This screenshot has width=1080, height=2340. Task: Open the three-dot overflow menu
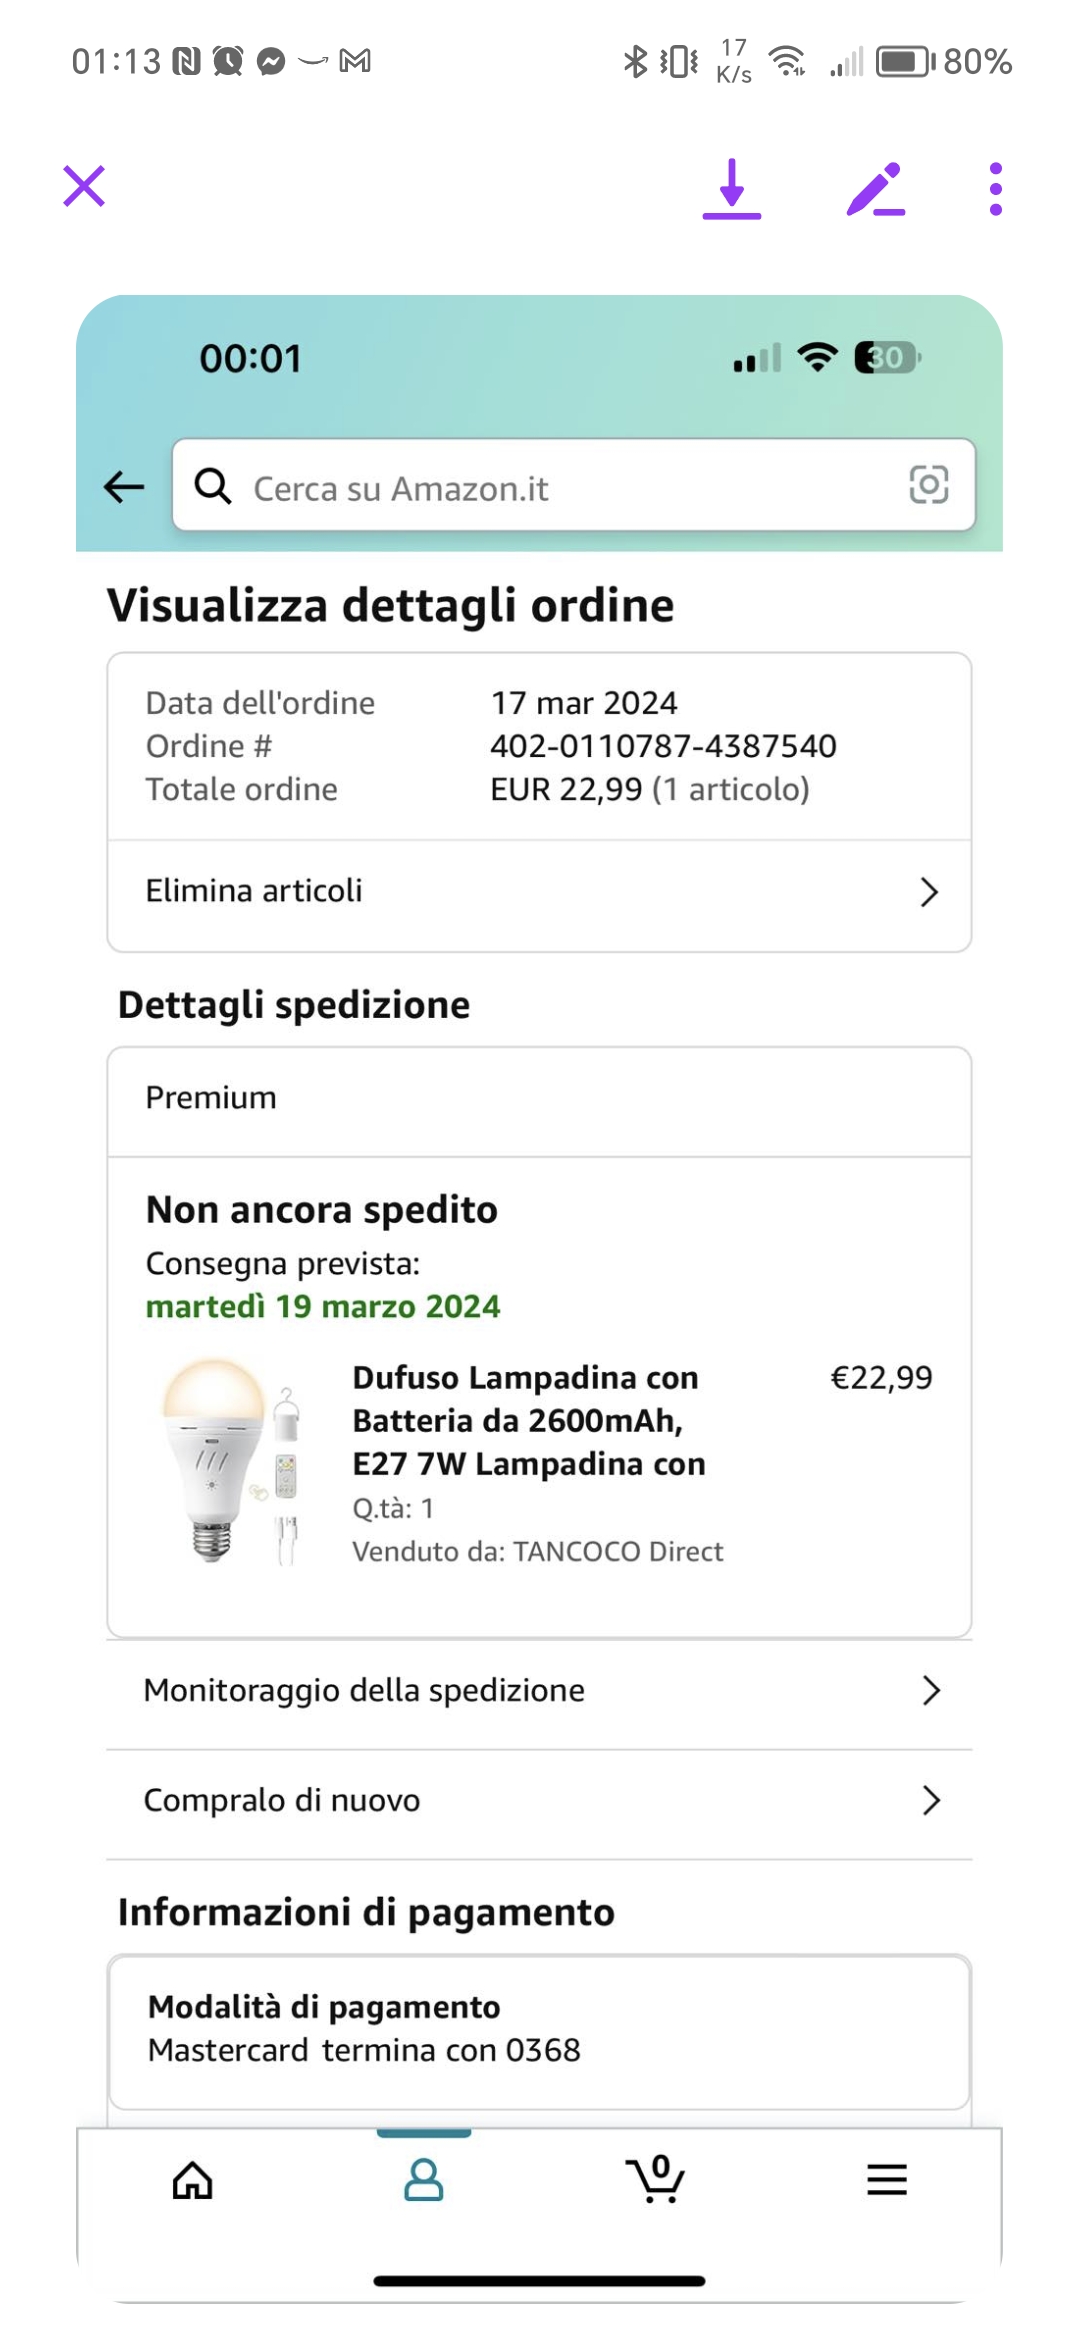(995, 188)
